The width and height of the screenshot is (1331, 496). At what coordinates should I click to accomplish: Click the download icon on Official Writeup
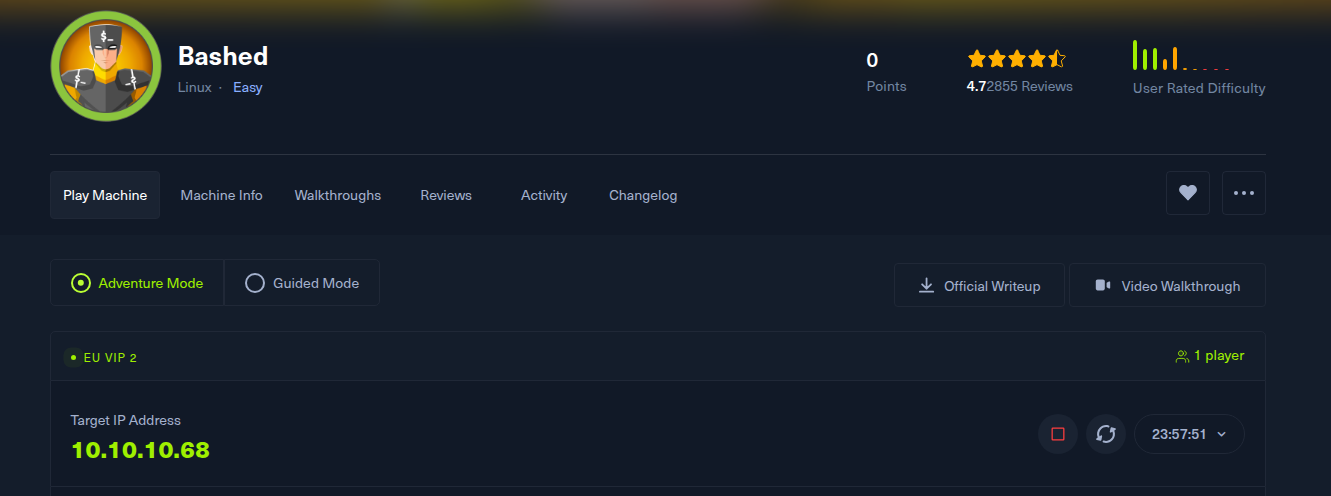(926, 286)
